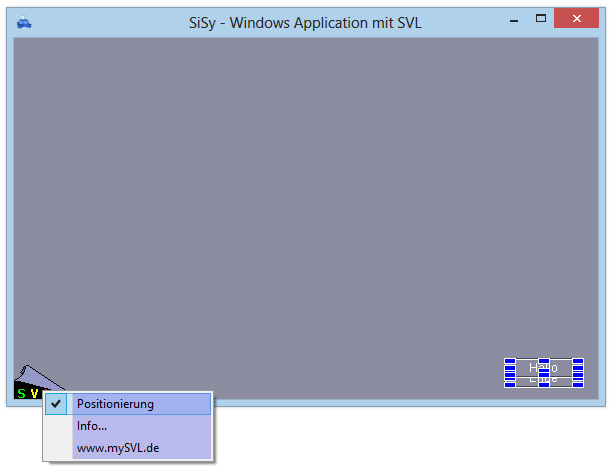This screenshot has width=613, height=467.
Task: Open the Info... menu entry
Action: pos(92,426)
